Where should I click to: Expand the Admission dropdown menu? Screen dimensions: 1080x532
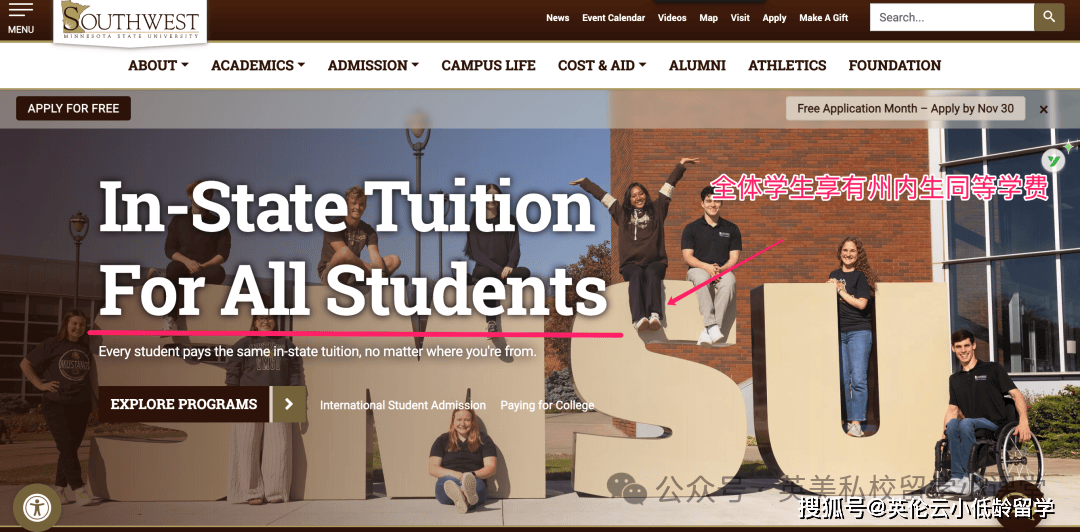click(x=373, y=65)
